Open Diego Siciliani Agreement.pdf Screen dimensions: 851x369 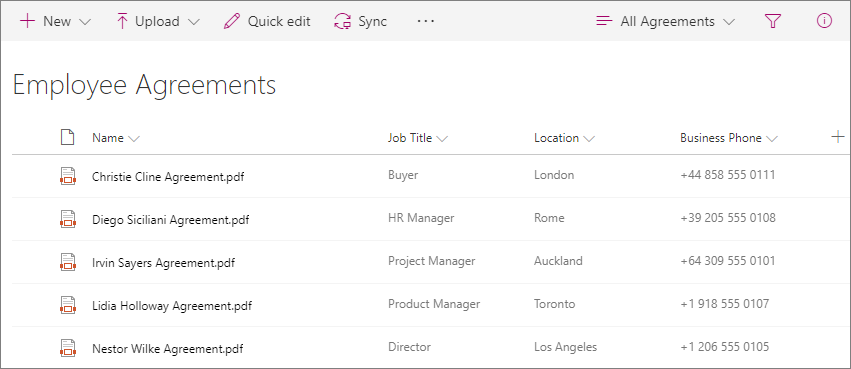click(x=170, y=220)
